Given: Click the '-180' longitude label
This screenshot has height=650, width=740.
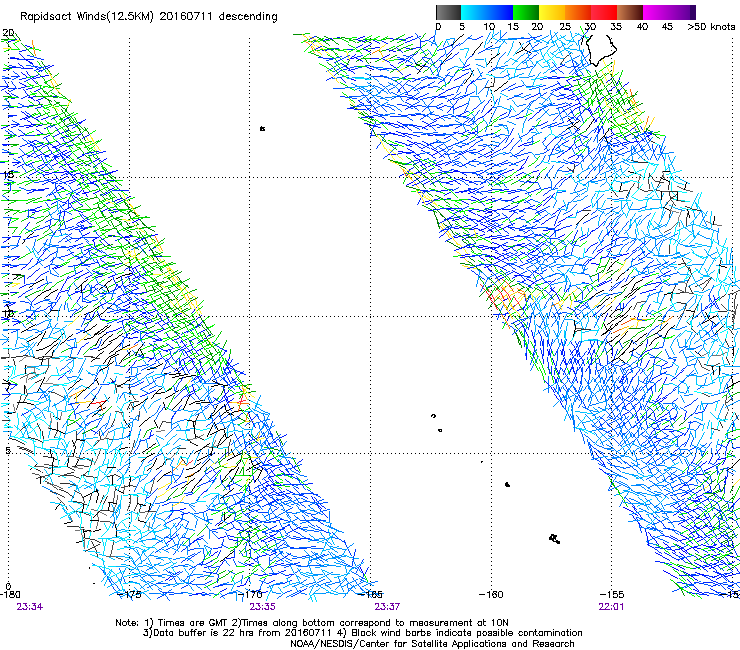Looking at the screenshot, I should pos(10,595).
